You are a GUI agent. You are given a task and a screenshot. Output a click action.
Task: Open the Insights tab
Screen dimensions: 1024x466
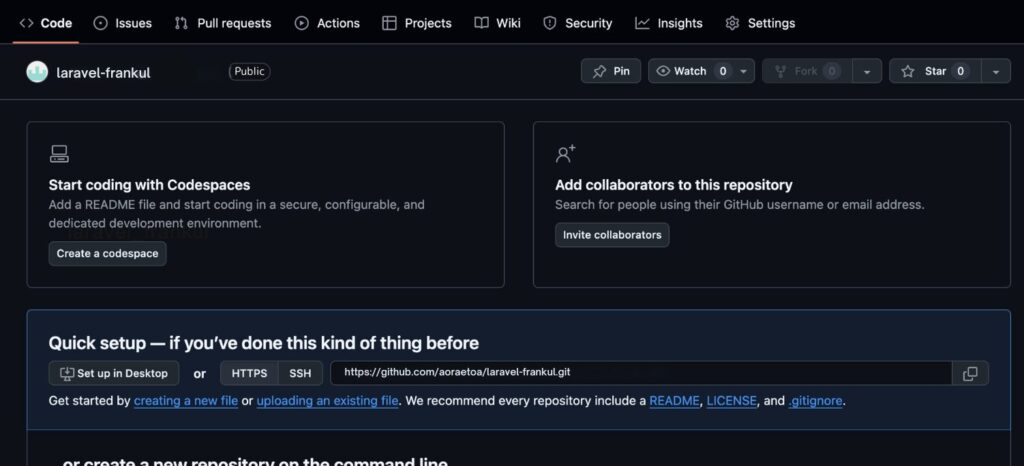669,23
